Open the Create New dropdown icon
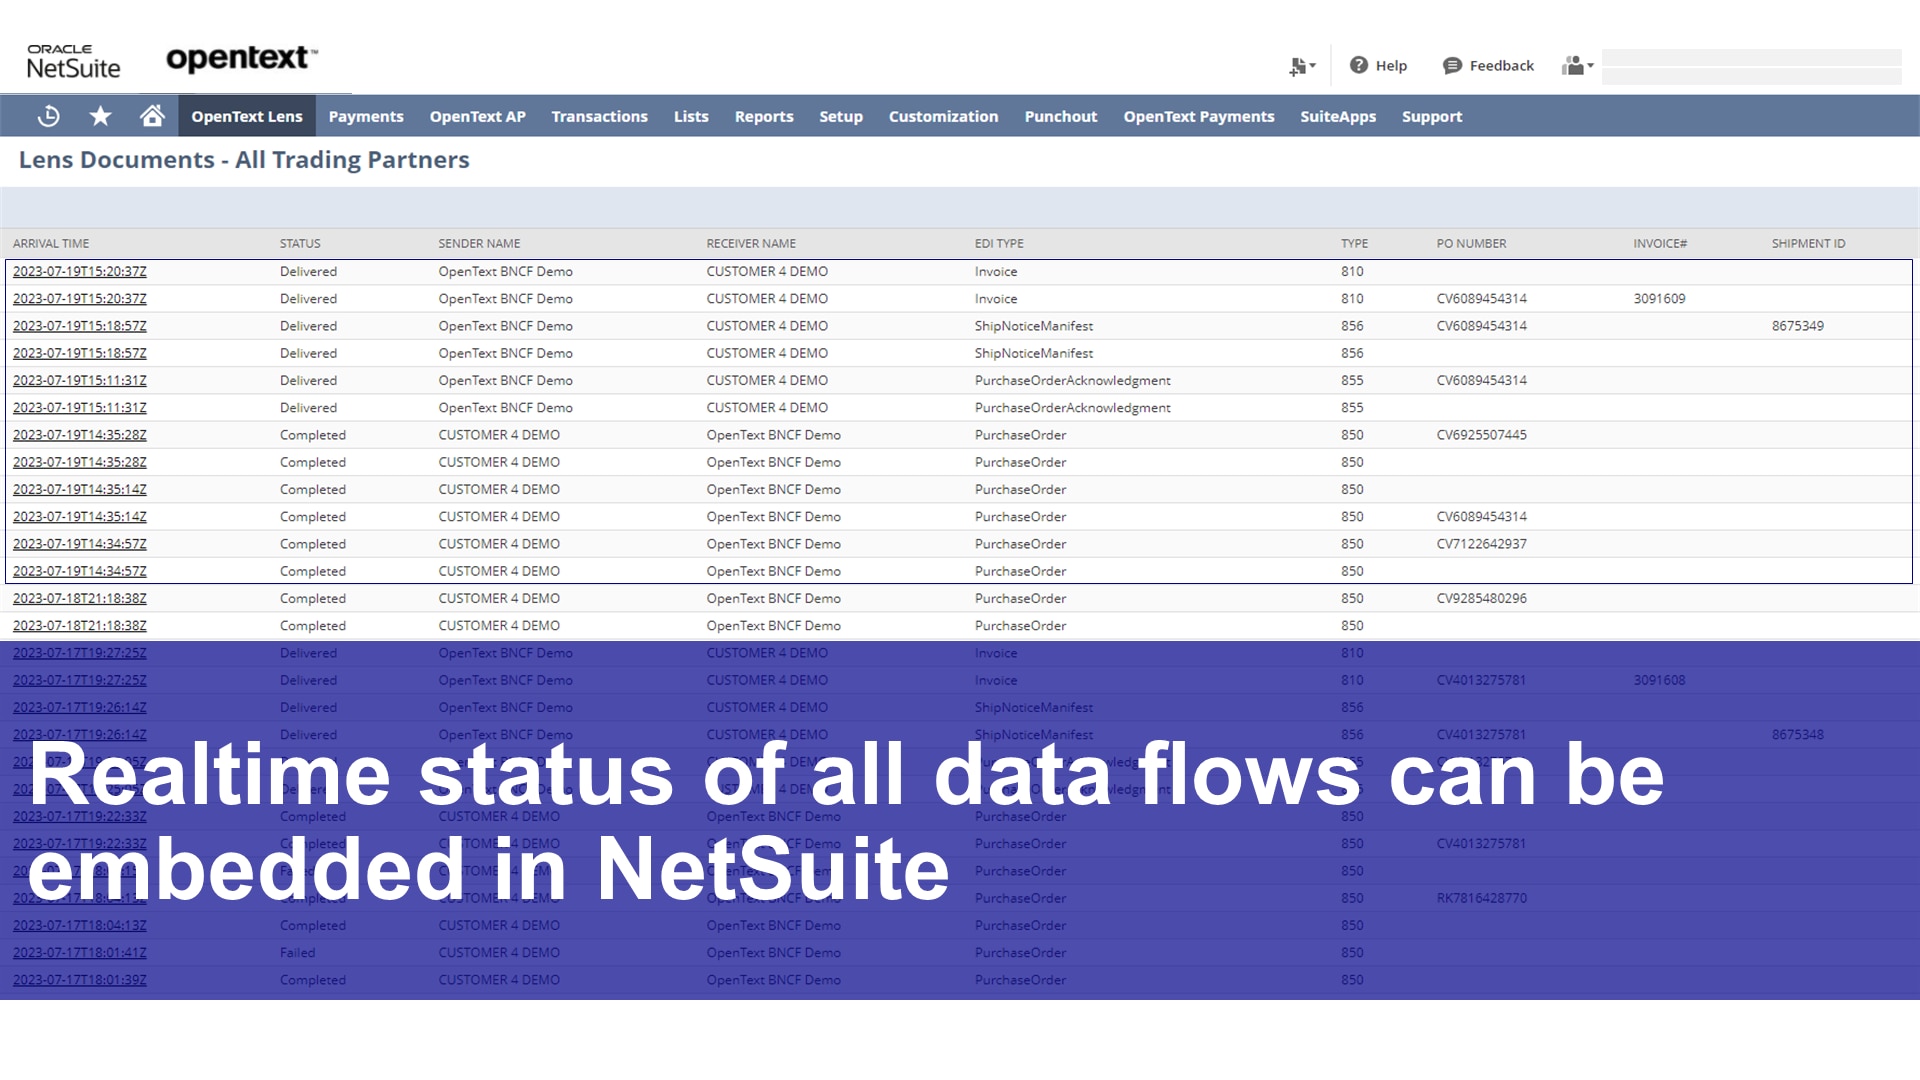The image size is (1920, 1080). point(1301,66)
